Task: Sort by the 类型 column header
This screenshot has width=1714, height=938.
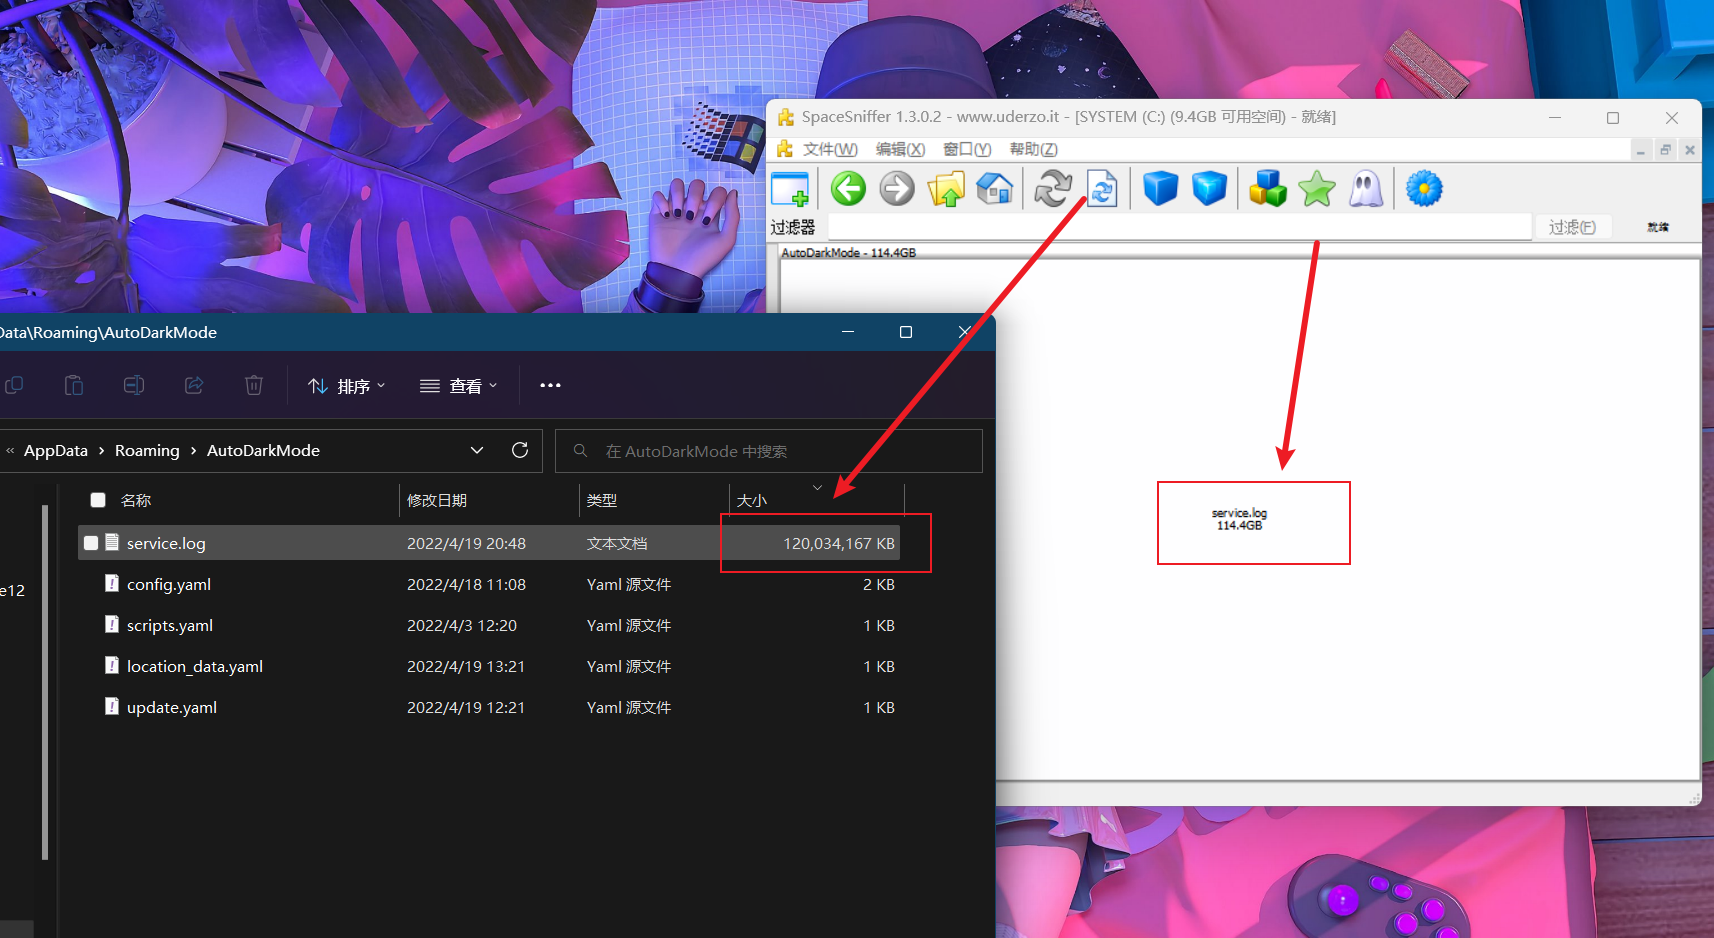Action: tap(602, 500)
